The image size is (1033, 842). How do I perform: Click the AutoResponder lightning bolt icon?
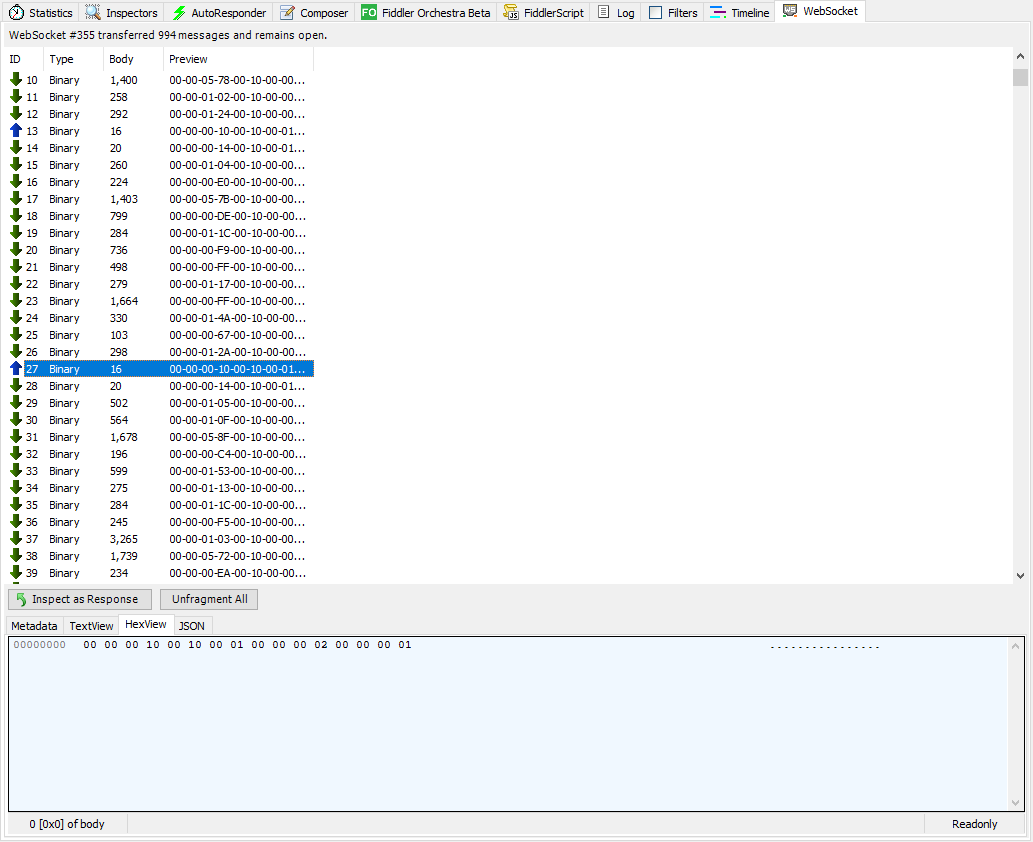pos(179,13)
